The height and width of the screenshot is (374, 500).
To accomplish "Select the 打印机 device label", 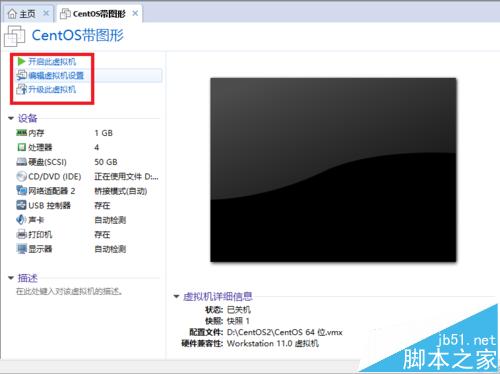I will point(40,234).
